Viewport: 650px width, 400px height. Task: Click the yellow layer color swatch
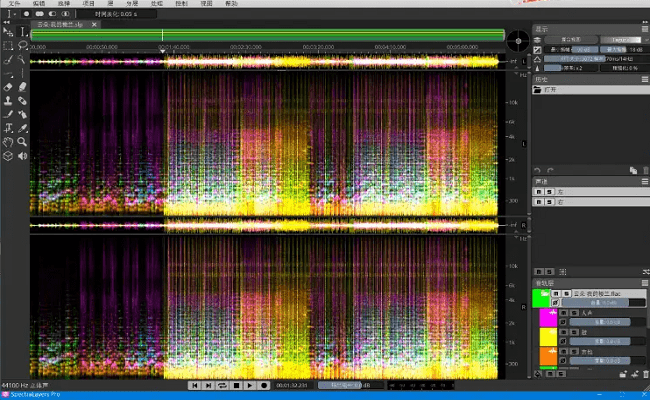546,336
